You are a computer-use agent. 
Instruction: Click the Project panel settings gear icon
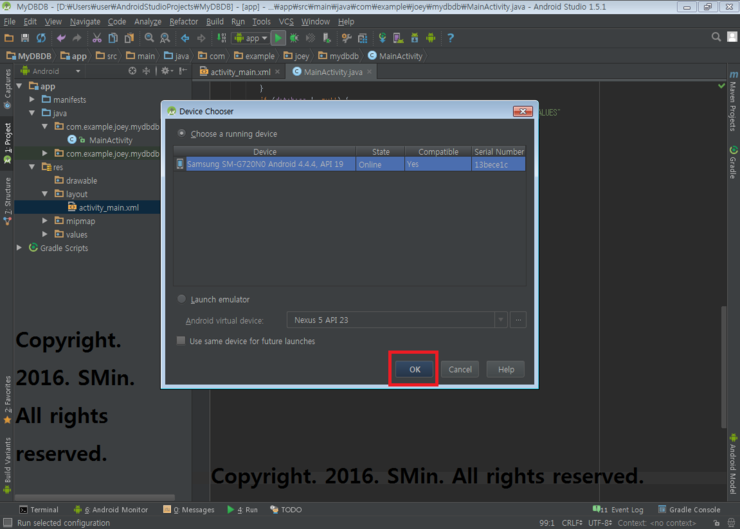point(166,71)
